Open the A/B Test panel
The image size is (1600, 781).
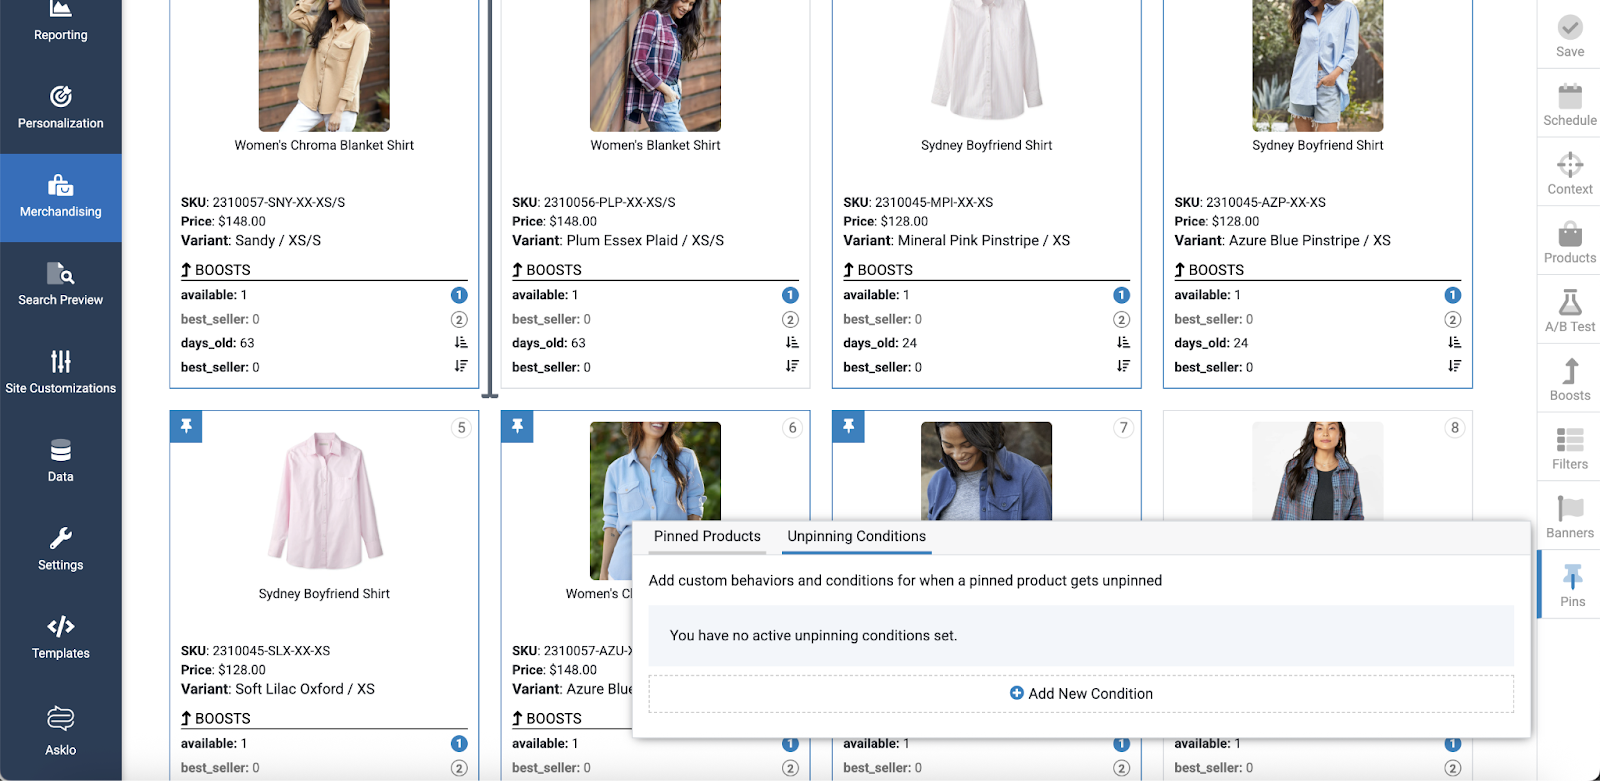[1569, 311]
